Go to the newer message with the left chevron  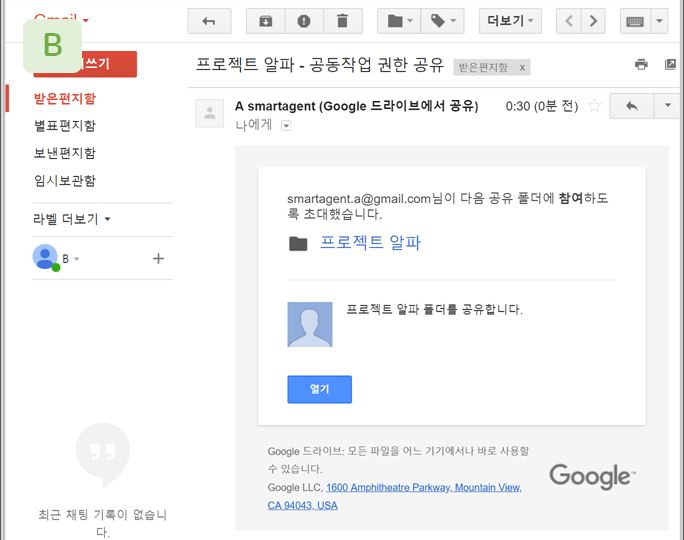[x=569, y=21]
